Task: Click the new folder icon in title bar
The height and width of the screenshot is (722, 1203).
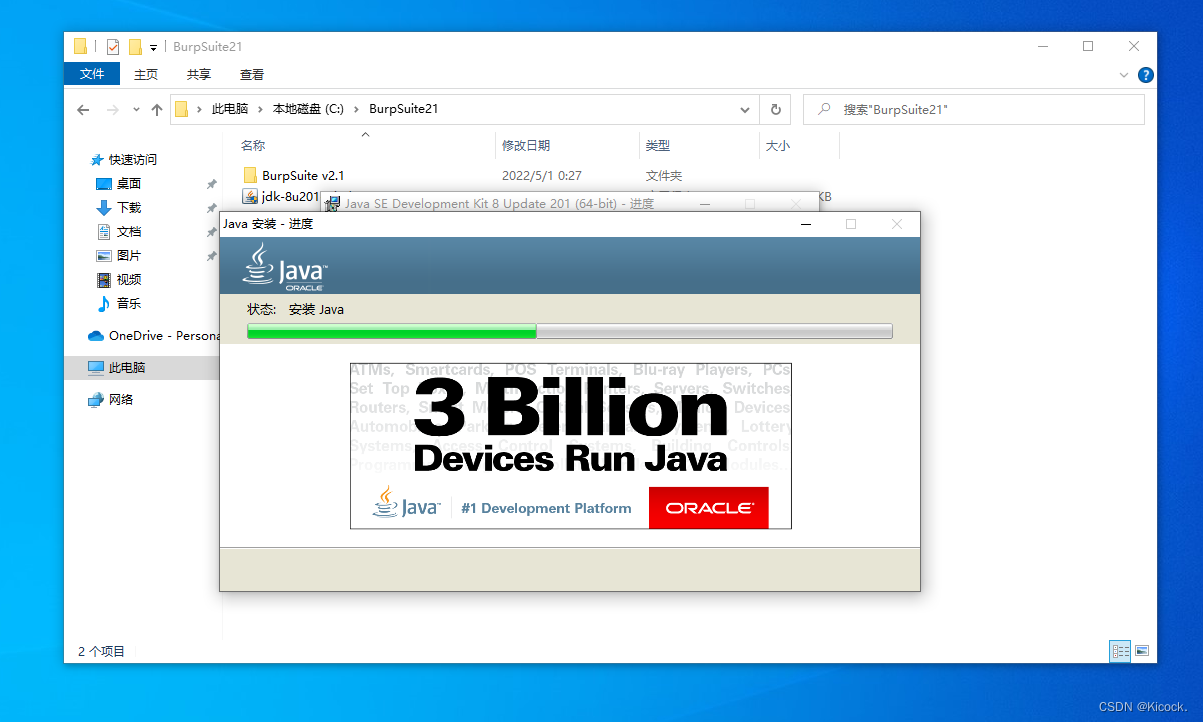Action: coord(135,46)
